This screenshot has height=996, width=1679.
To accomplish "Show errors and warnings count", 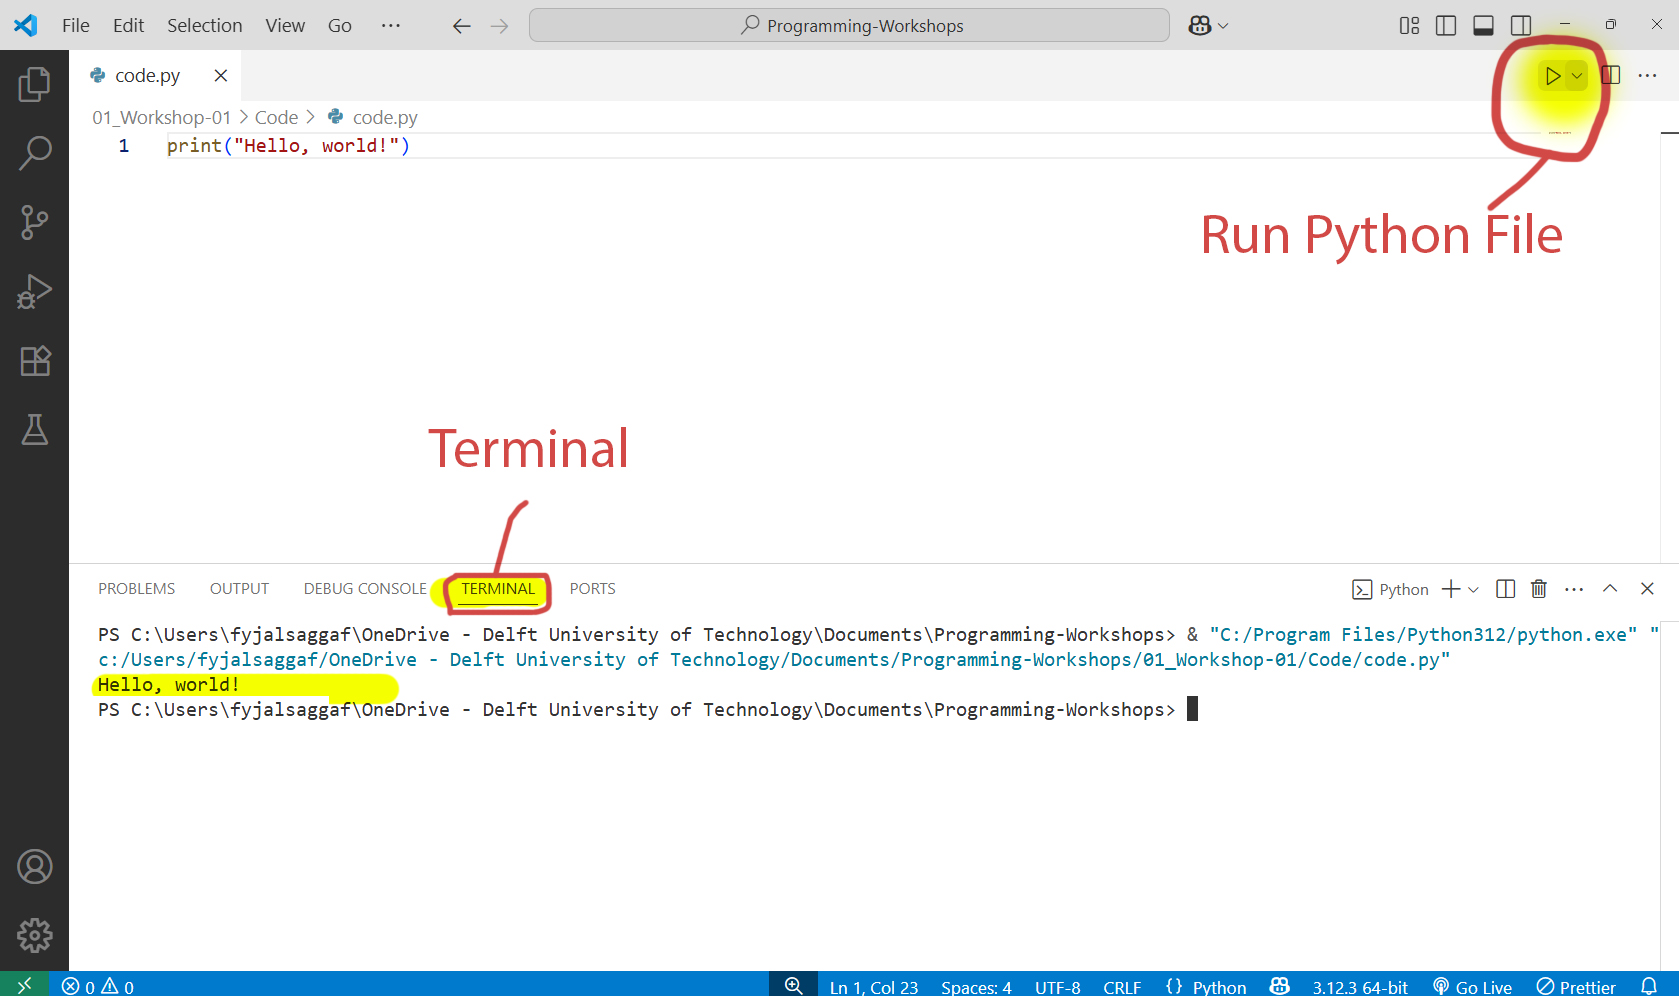I will tap(98, 986).
